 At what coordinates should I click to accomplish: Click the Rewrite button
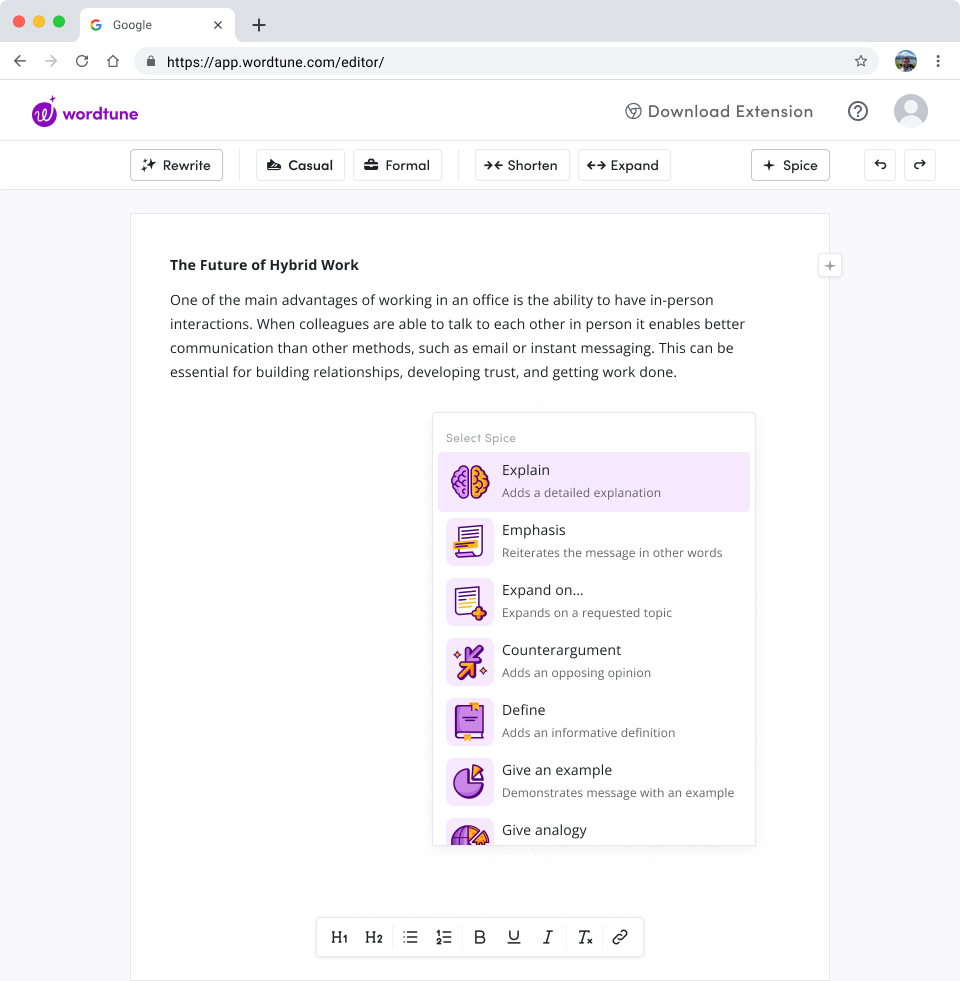tap(176, 165)
